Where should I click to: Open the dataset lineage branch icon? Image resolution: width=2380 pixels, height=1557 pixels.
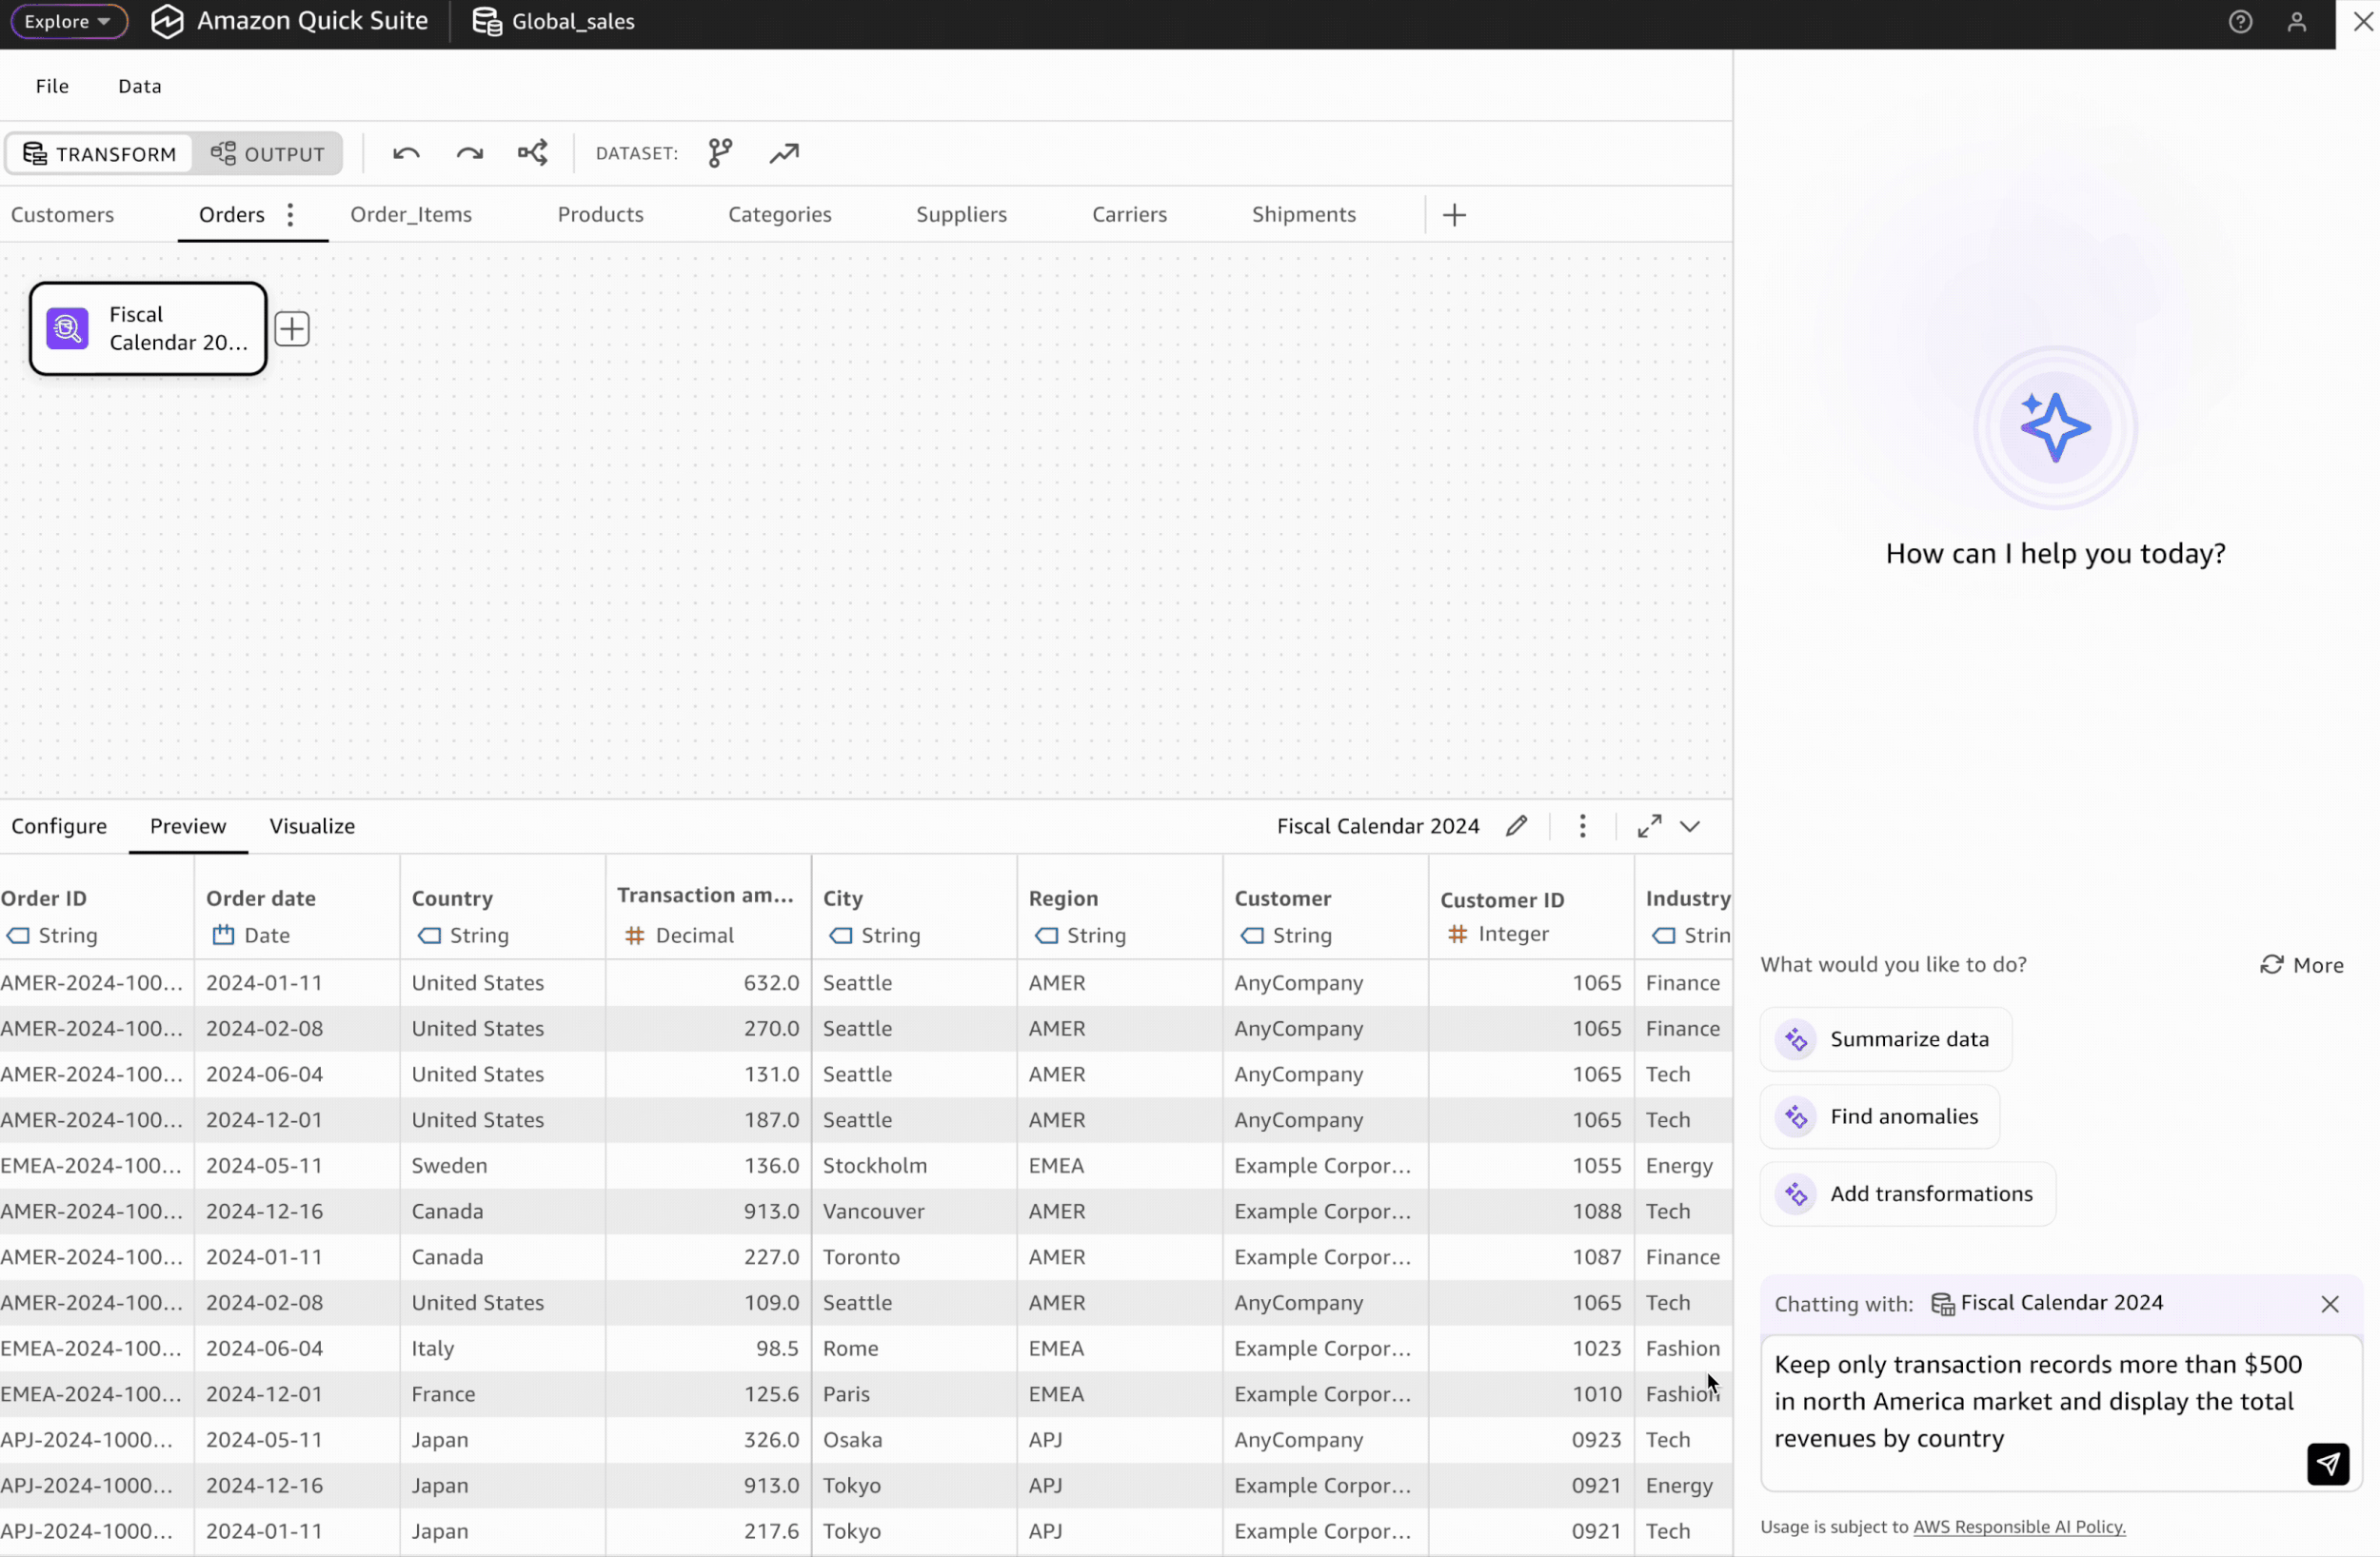point(720,153)
